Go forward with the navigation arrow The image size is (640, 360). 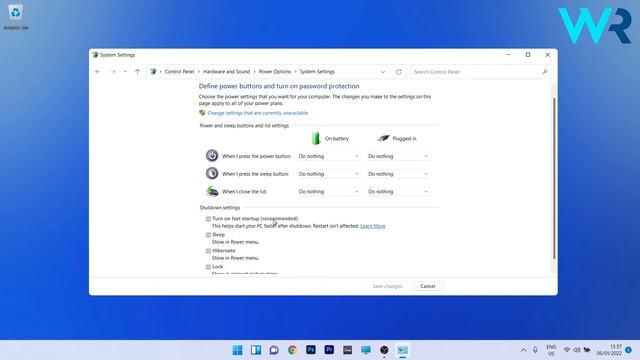pyautogui.click(x=113, y=72)
